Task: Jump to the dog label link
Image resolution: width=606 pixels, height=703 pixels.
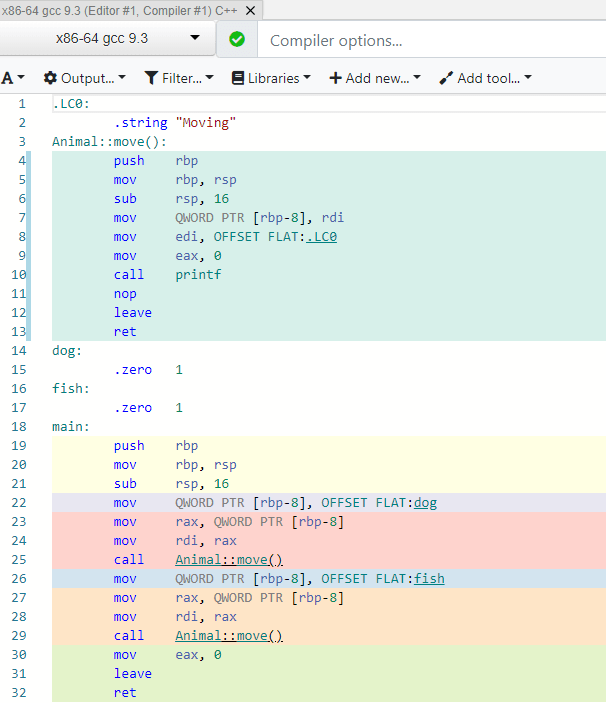Action: click(x=425, y=503)
